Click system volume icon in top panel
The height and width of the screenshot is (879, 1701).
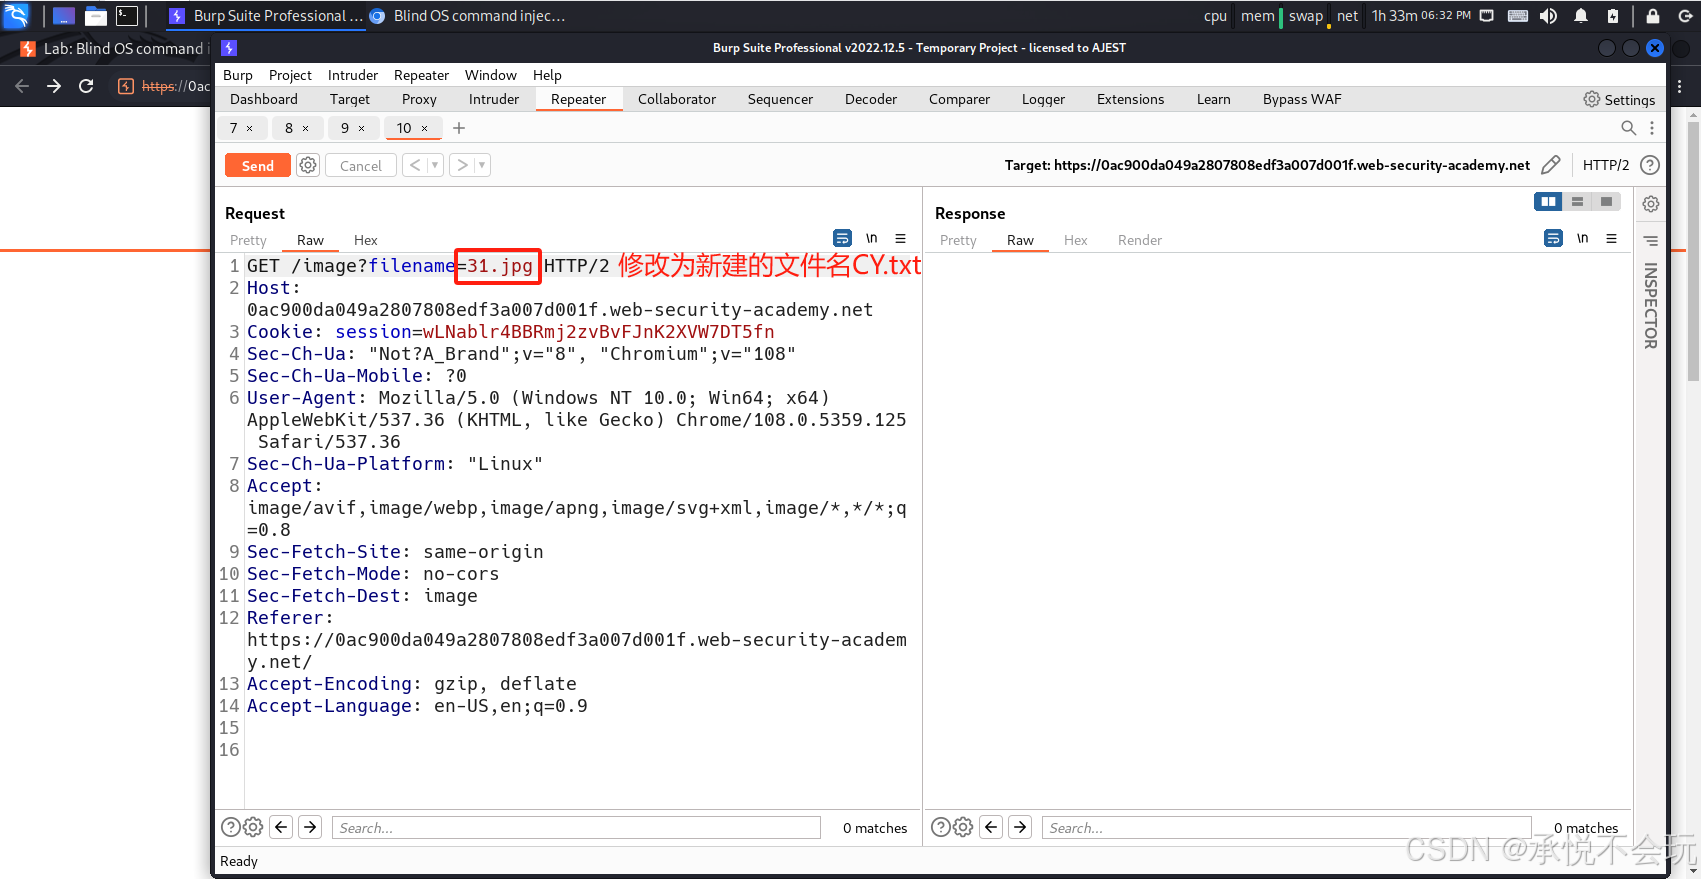(x=1548, y=16)
